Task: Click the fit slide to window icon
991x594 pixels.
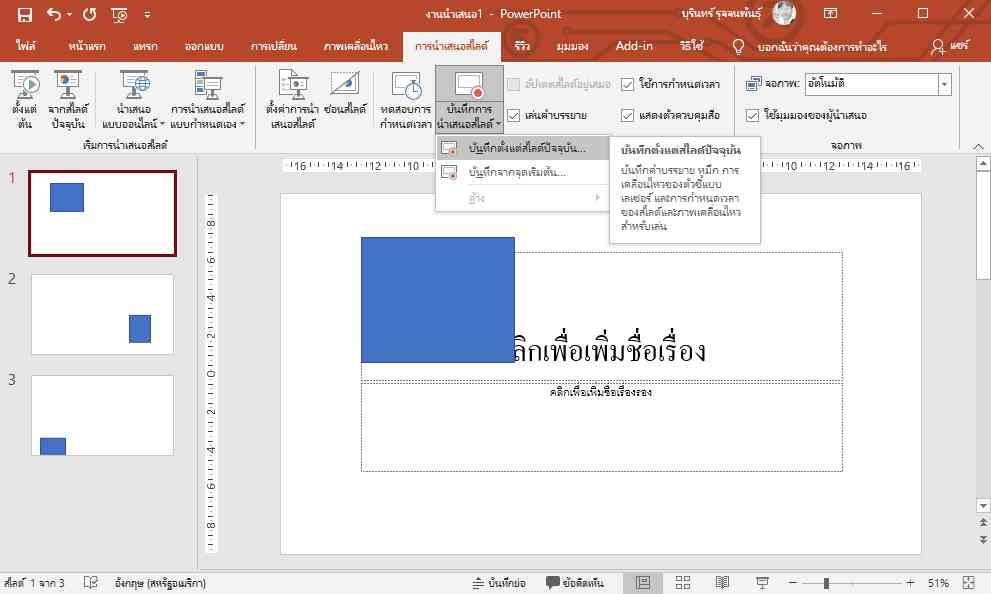Action: [968, 583]
